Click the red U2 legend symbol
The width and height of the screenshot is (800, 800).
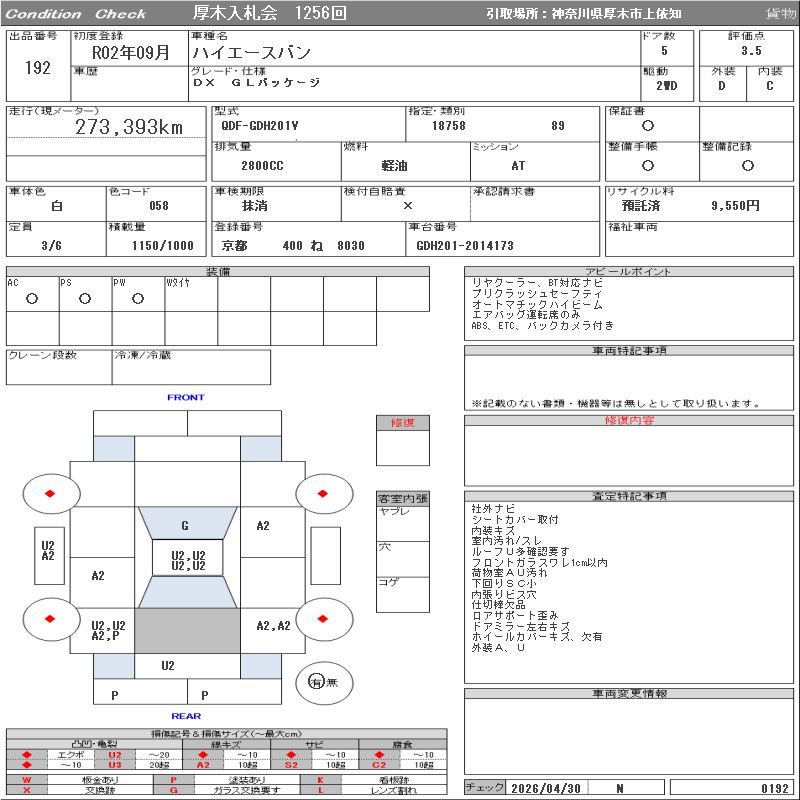115,755
